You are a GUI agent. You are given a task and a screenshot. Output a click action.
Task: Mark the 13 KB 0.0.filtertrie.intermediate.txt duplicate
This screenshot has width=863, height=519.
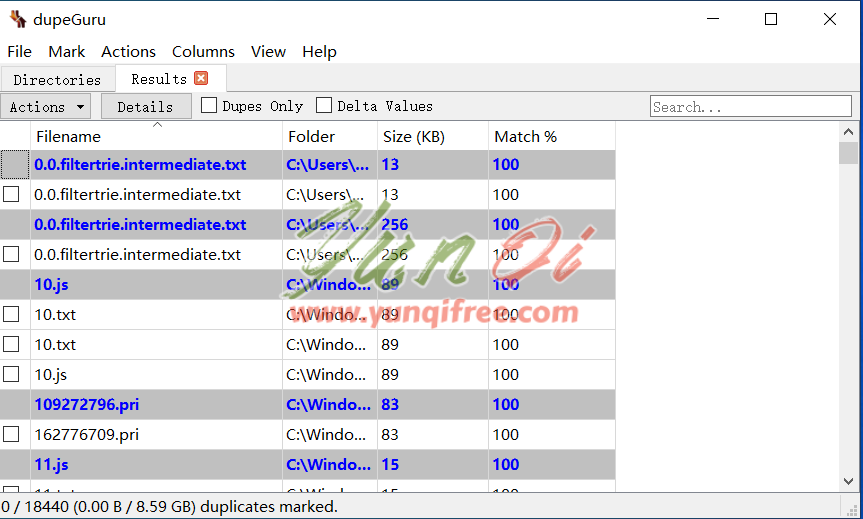pos(11,194)
